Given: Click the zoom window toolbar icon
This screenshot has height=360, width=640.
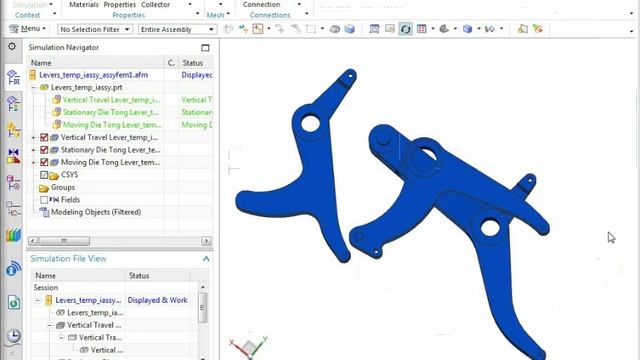Looking at the screenshot, I should [x=389, y=29].
